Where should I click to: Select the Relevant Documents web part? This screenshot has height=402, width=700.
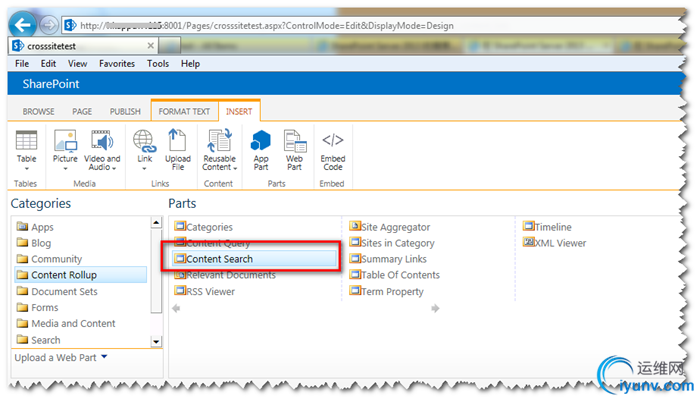click(225, 275)
